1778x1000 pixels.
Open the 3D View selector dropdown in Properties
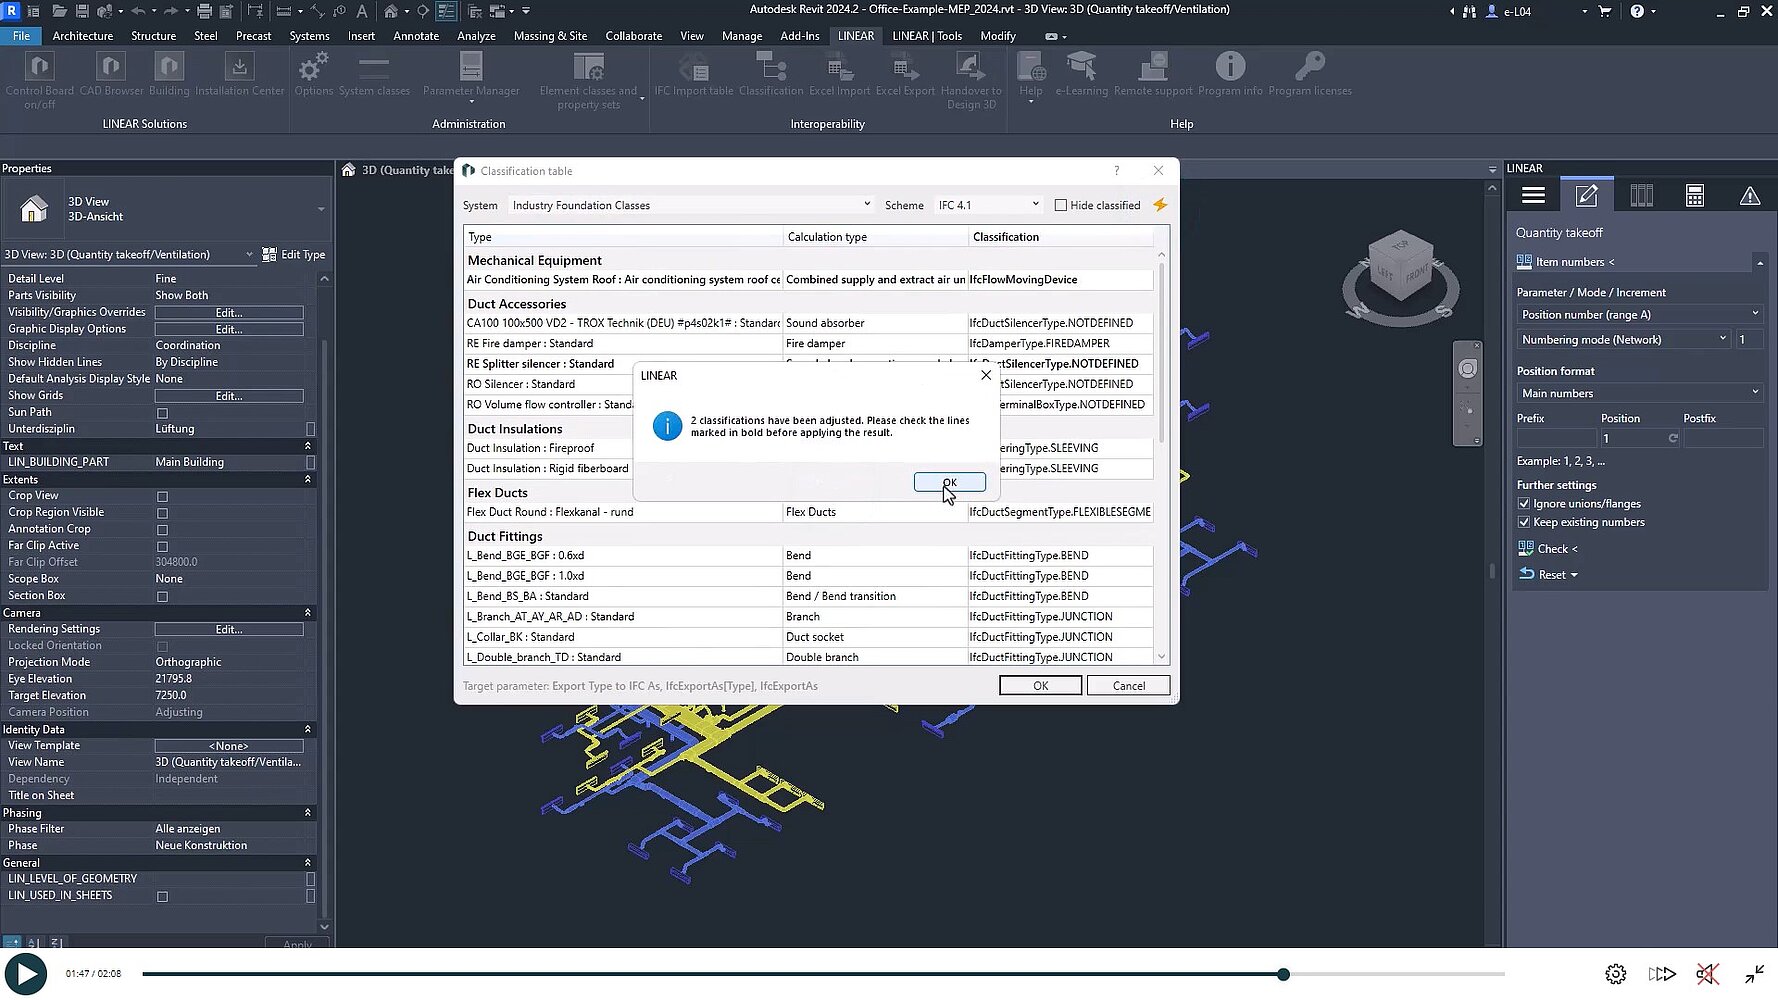[129, 255]
